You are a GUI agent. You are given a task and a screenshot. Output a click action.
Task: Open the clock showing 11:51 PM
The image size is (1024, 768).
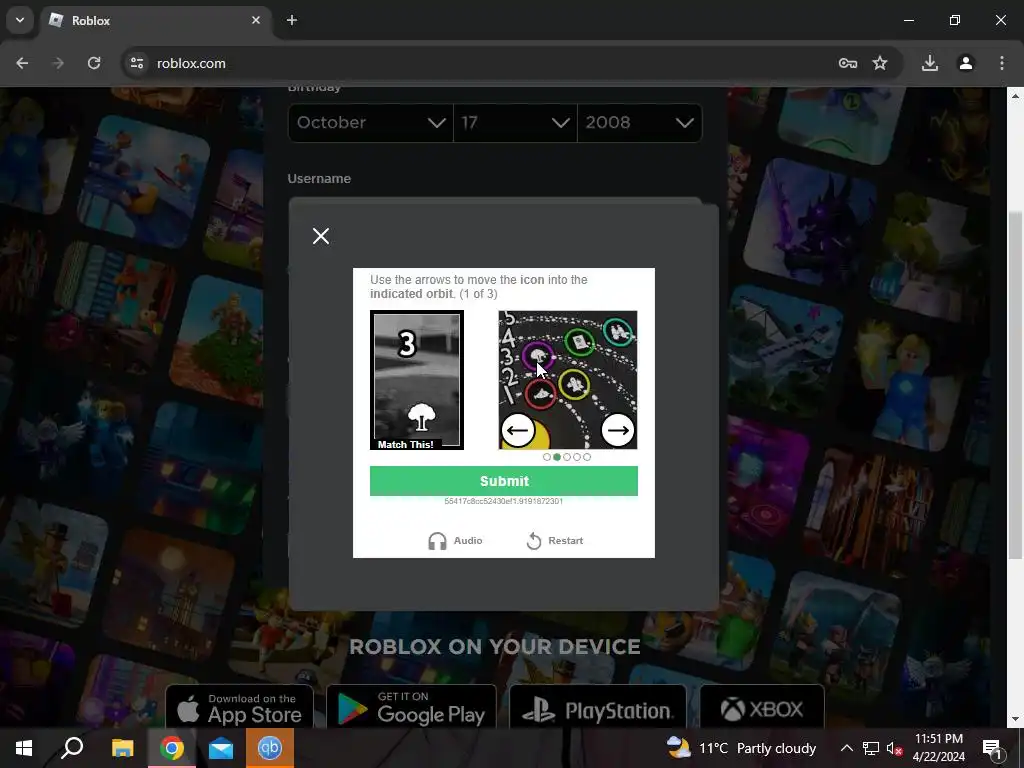coord(938,748)
